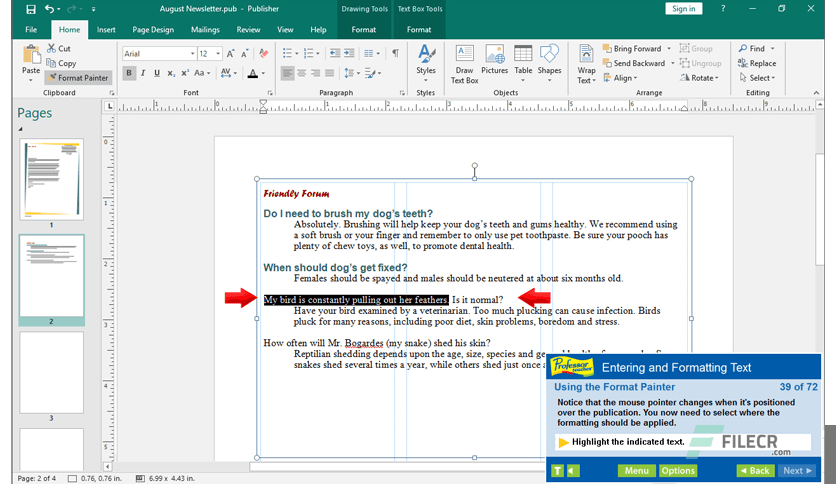Select page 3 thumbnail
The image size is (836, 484).
[52, 373]
